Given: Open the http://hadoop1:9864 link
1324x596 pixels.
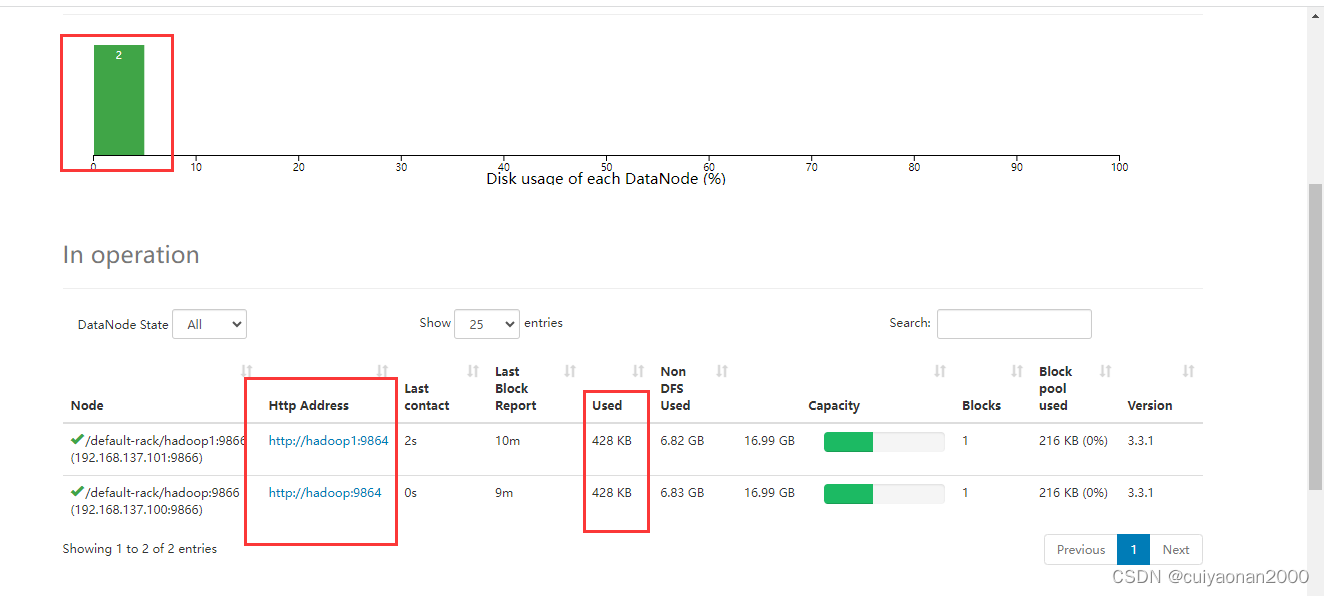Looking at the screenshot, I should pos(328,441).
